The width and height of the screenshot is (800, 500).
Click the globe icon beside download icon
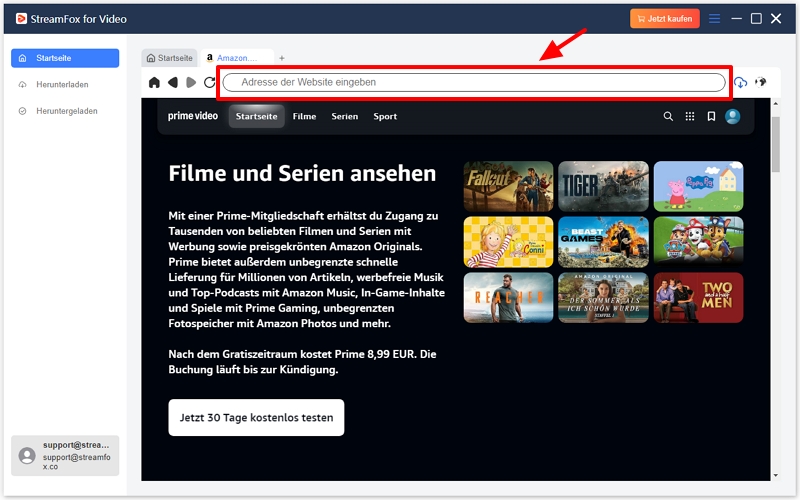point(761,82)
